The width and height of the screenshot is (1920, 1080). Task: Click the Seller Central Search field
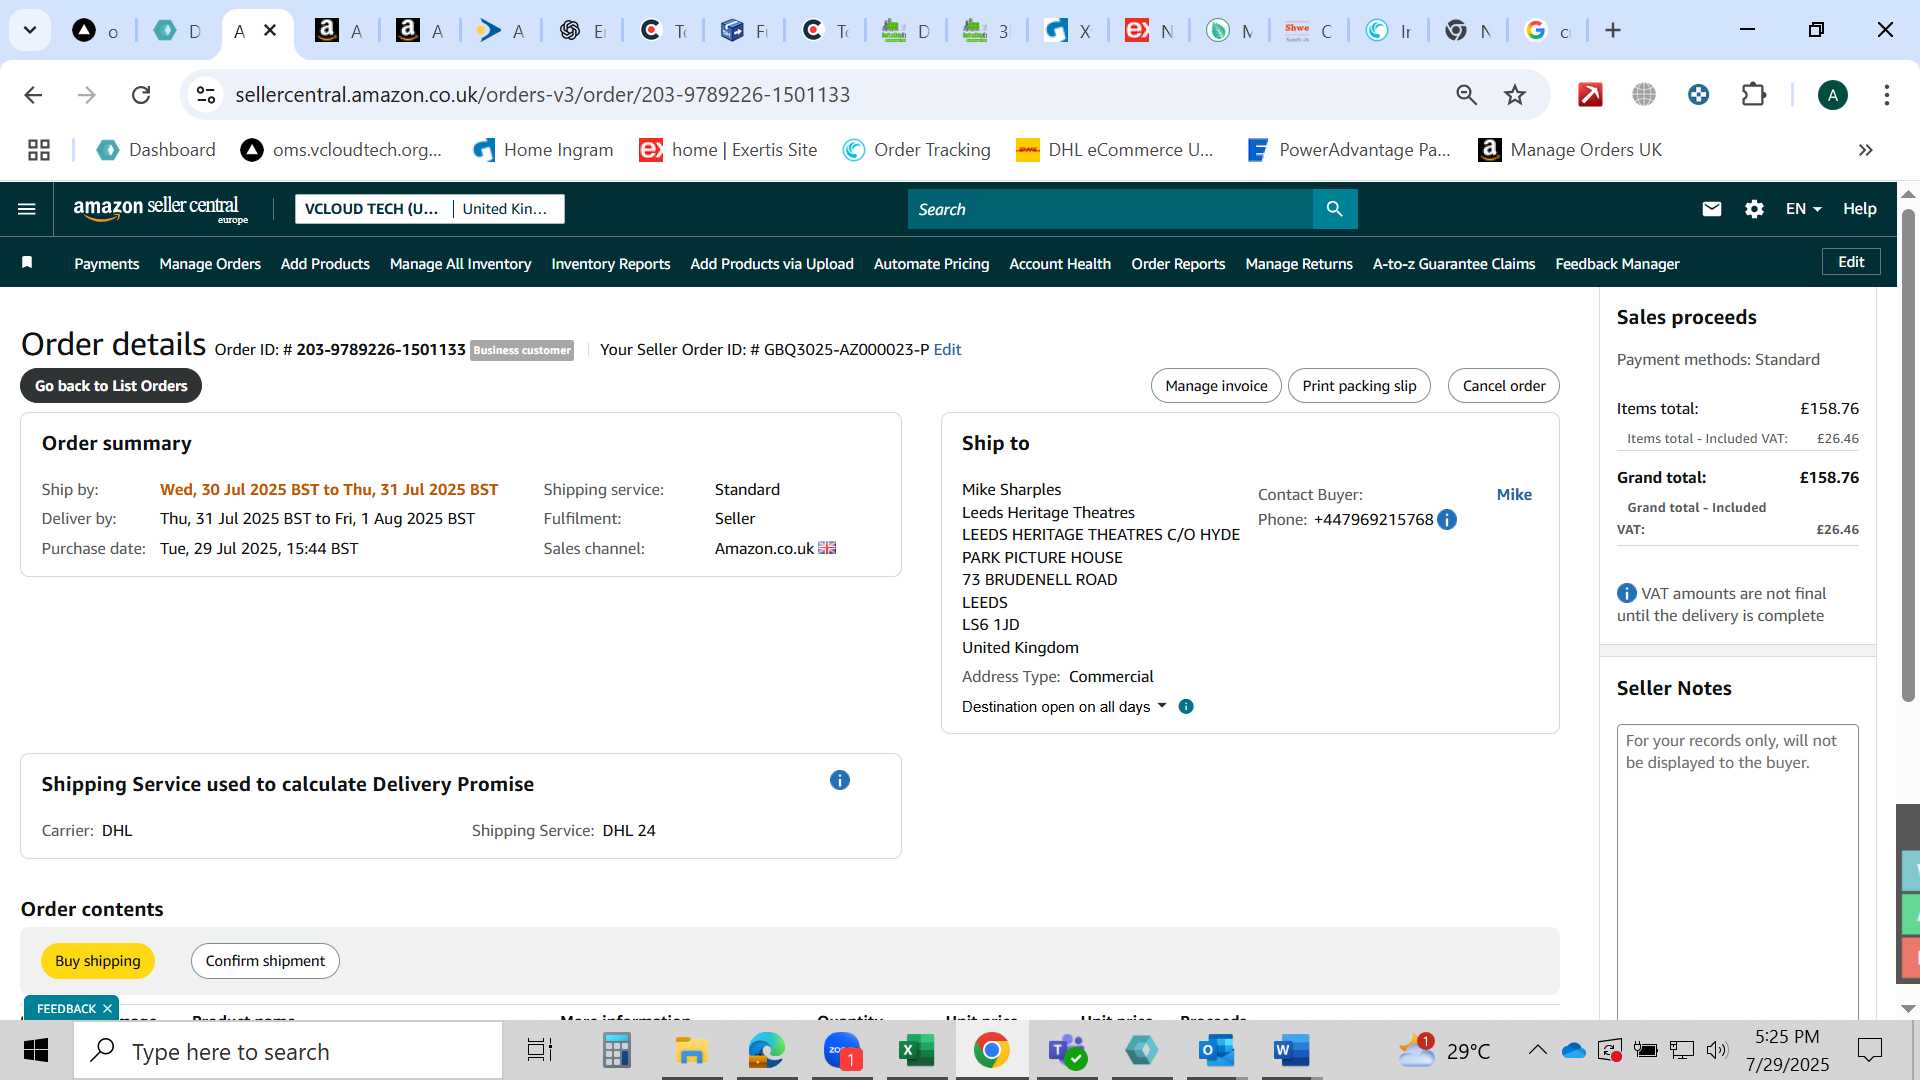point(1110,209)
